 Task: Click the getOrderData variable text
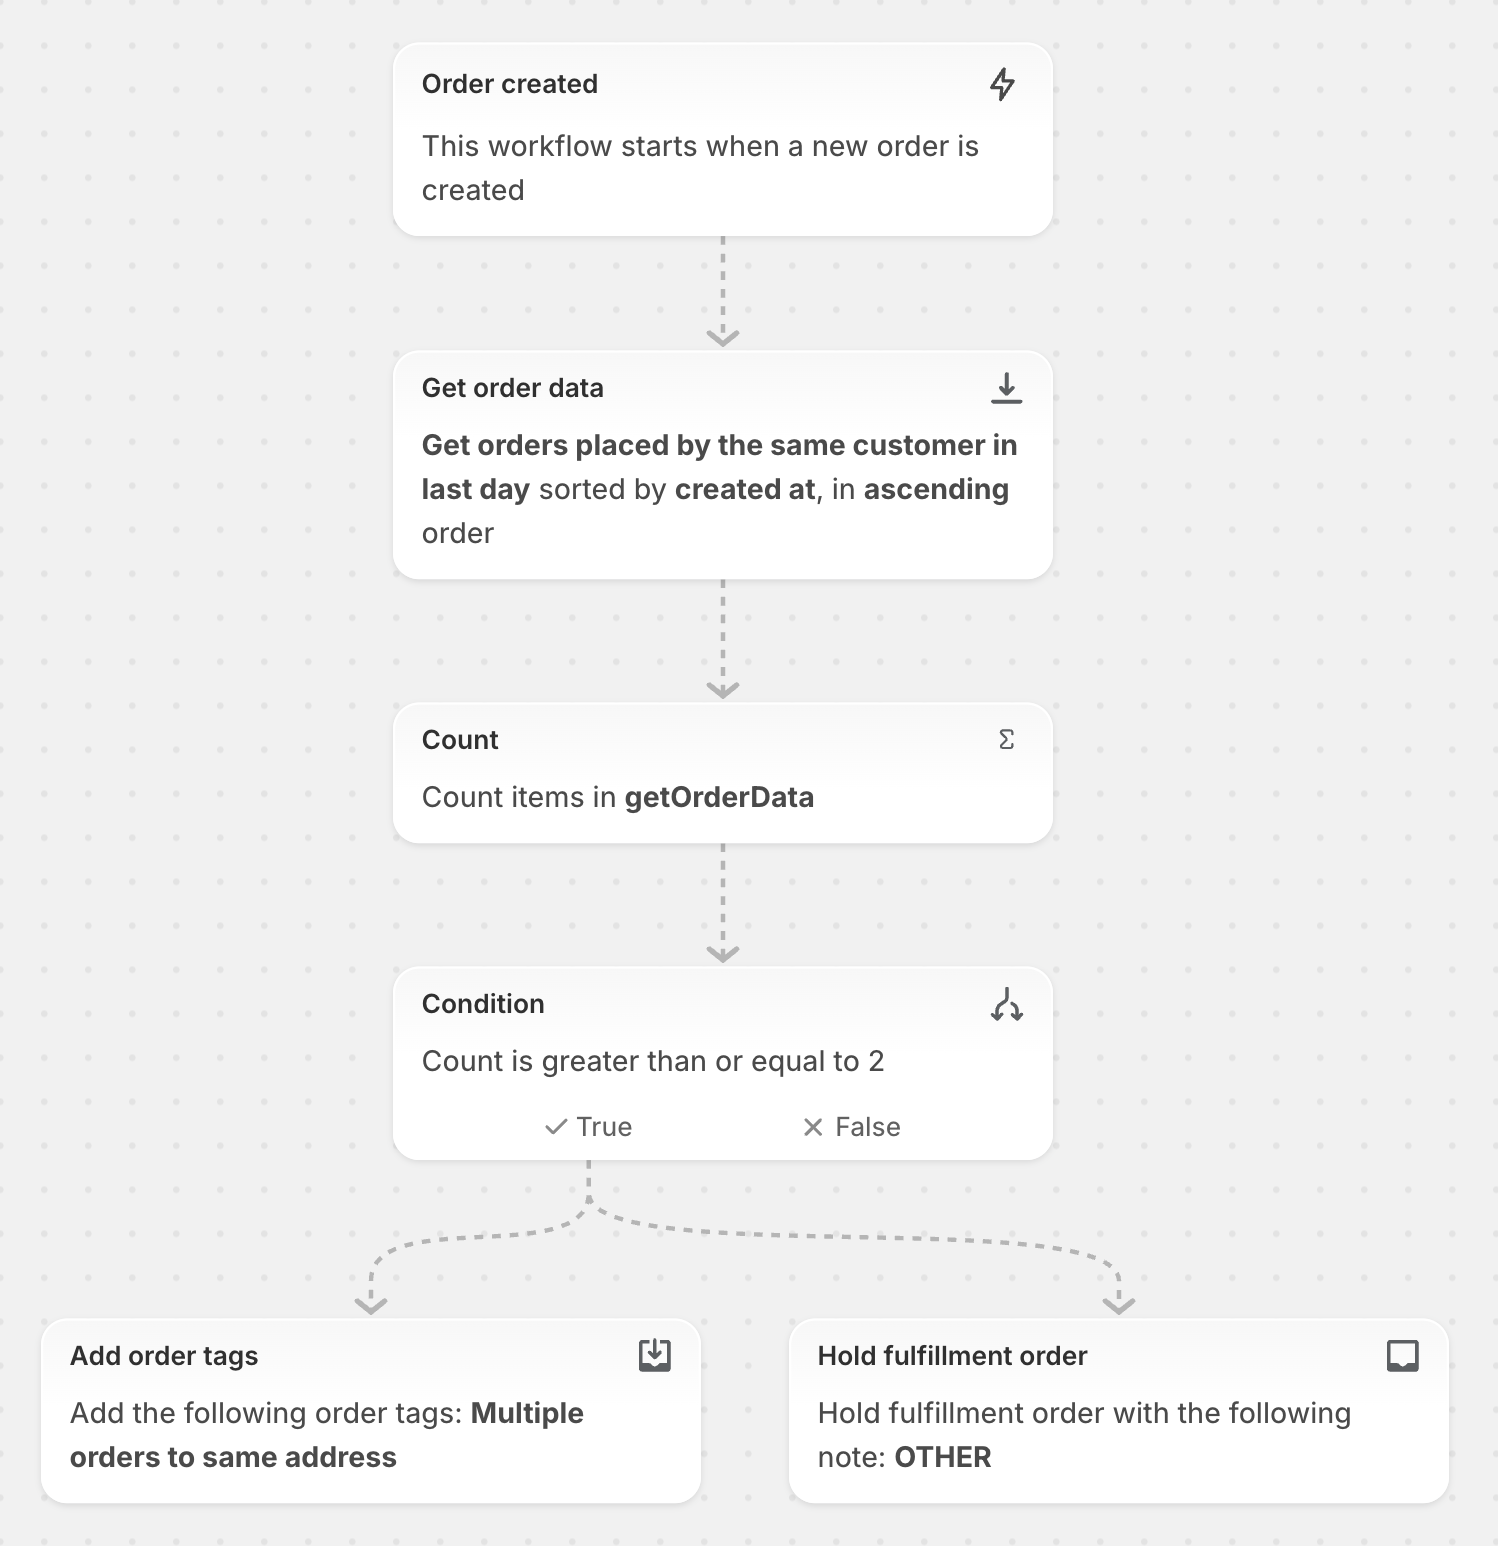[x=719, y=797]
